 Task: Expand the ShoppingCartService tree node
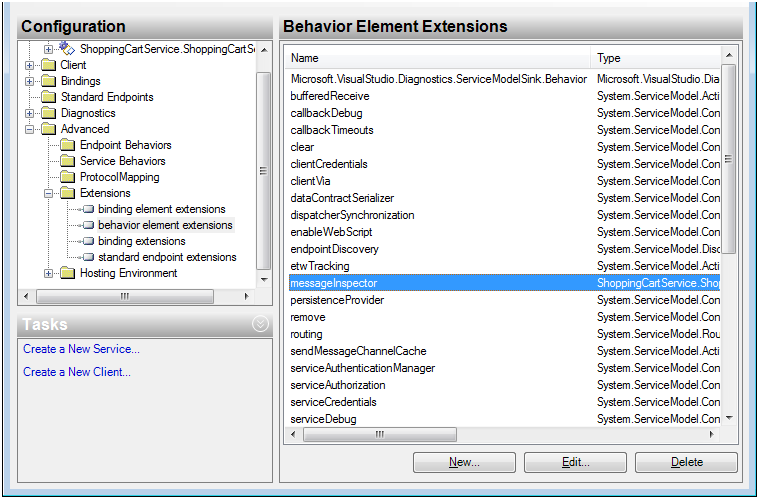click(48, 49)
